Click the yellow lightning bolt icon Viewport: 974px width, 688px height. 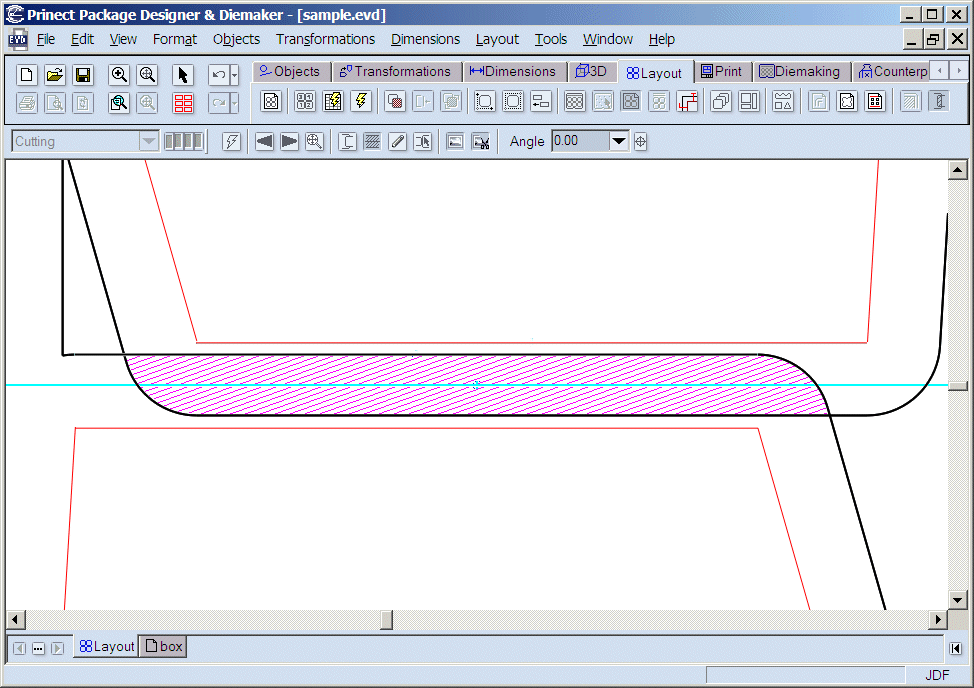pyautogui.click(x=362, y=101)
